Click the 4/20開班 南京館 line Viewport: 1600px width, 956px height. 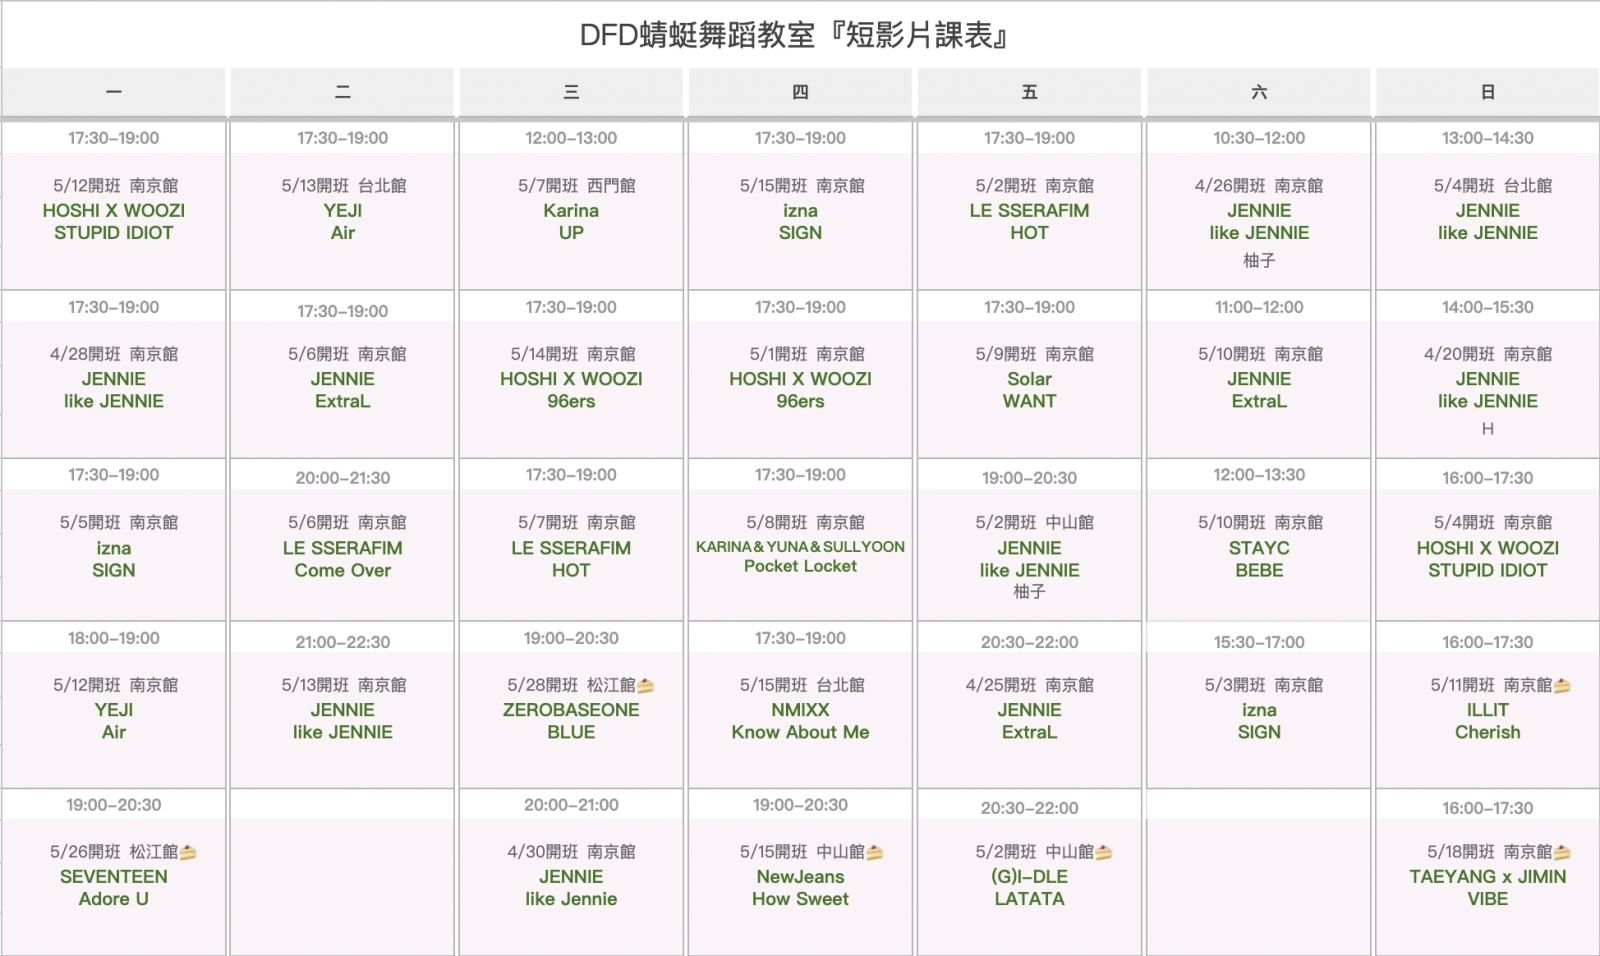(x=1488, y=354)
